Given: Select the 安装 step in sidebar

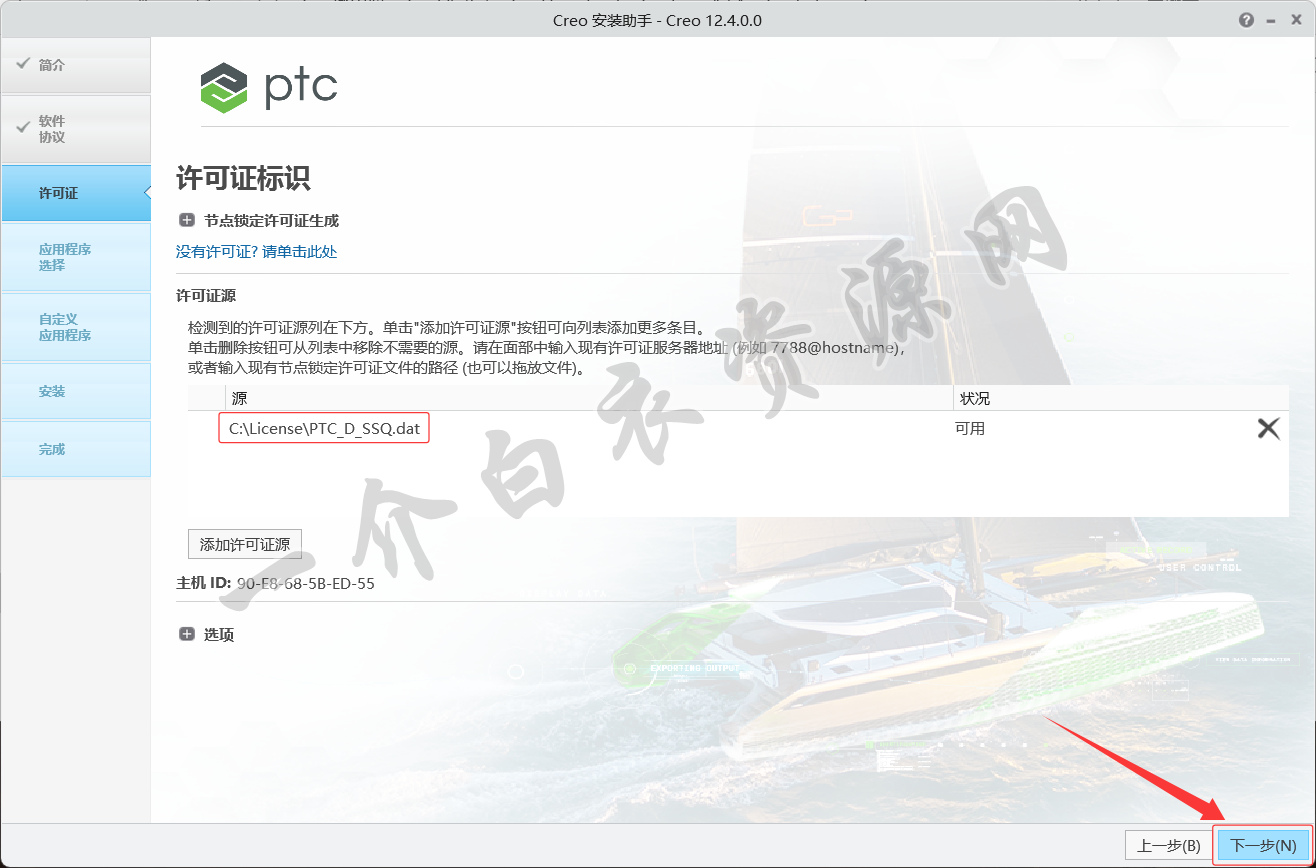Looking at the screenshot, I should click(76, 391).
